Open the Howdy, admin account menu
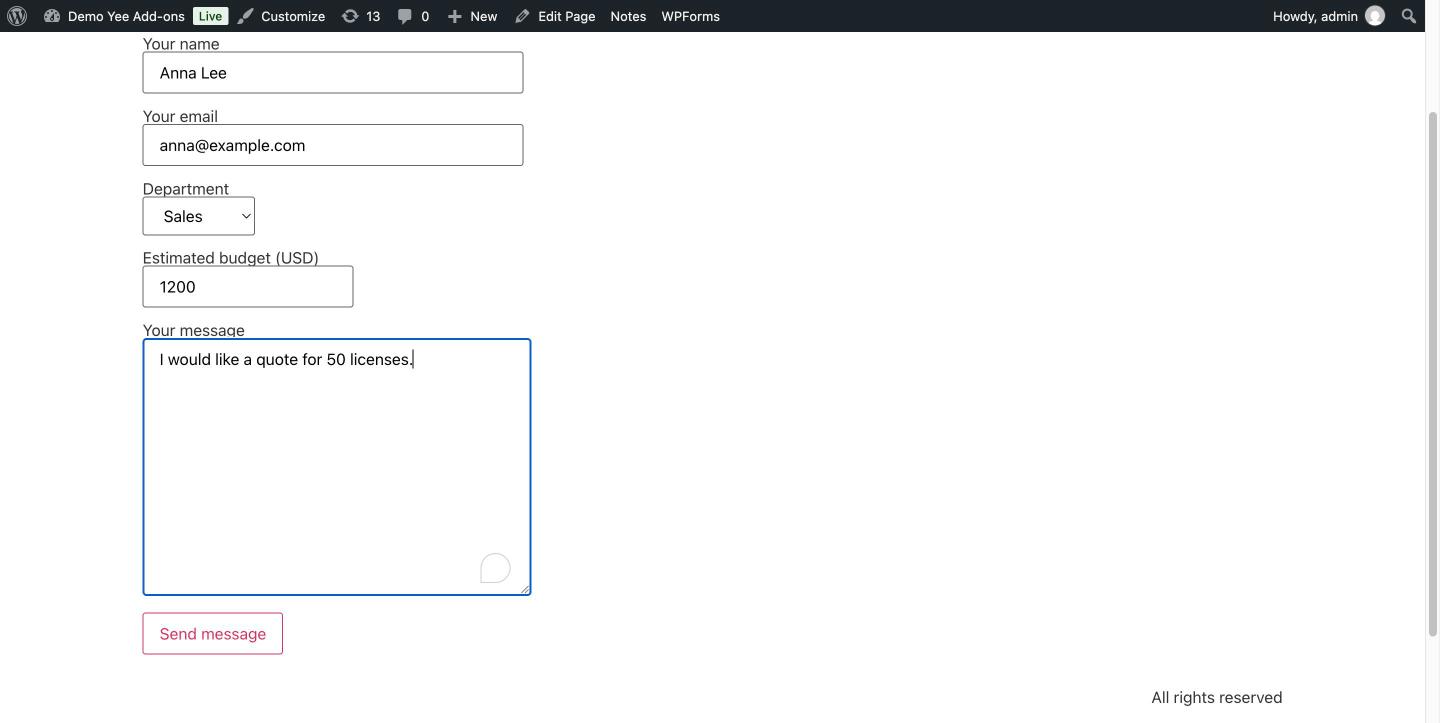1440x723 pixels. point(1328,16)
